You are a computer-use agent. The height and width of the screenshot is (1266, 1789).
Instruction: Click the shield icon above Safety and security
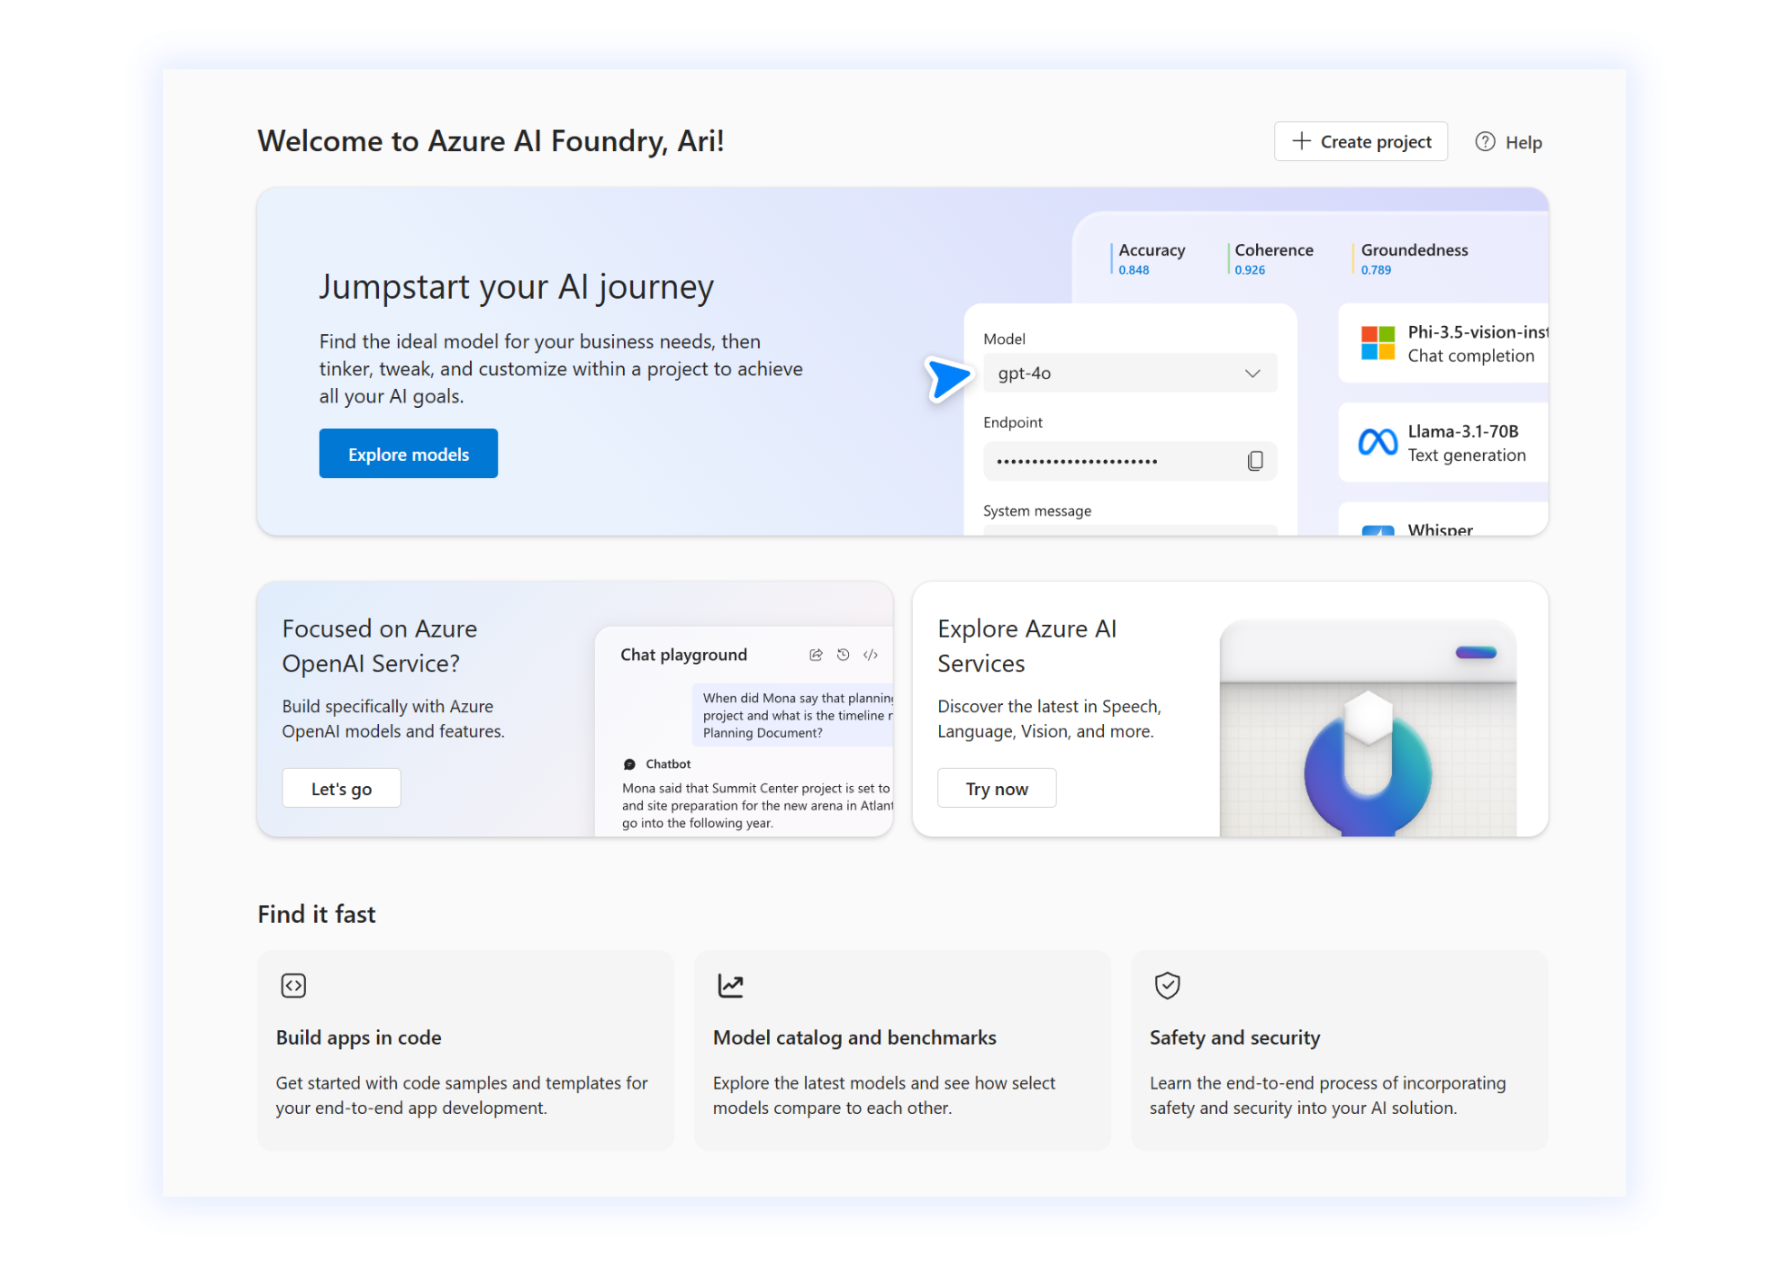1167,985
